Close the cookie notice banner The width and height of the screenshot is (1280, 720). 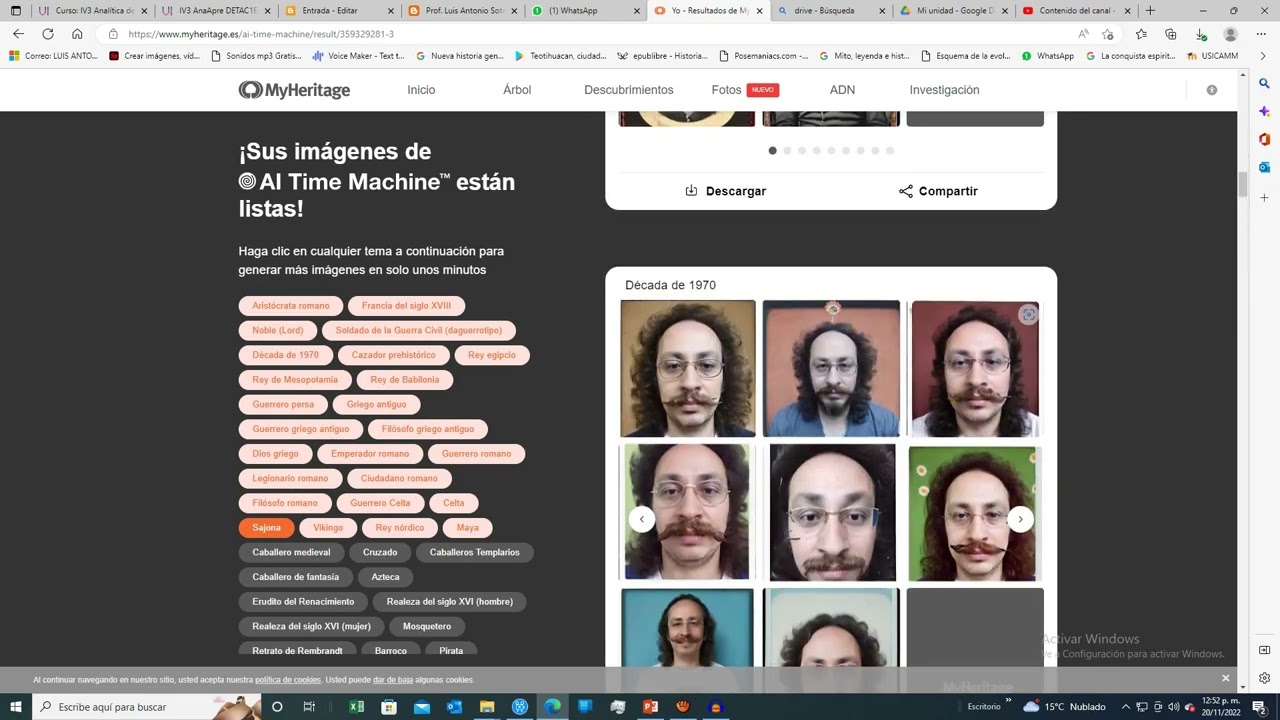click(1225, 678)
